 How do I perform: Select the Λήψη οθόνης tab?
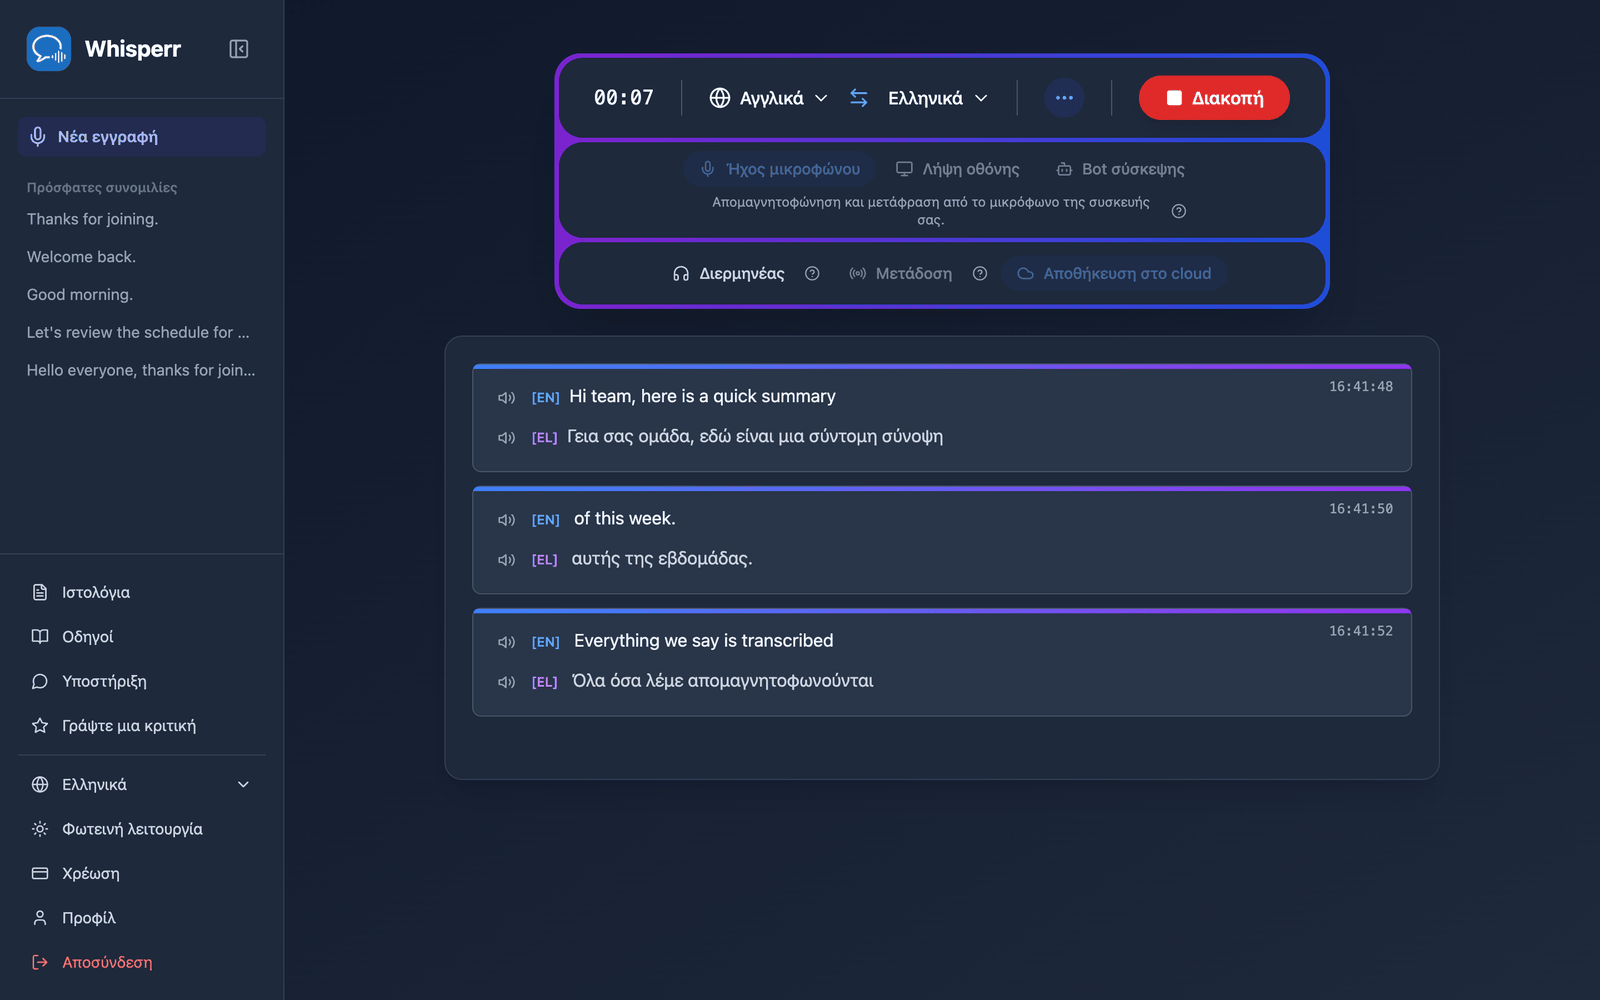tap(958, 169)
